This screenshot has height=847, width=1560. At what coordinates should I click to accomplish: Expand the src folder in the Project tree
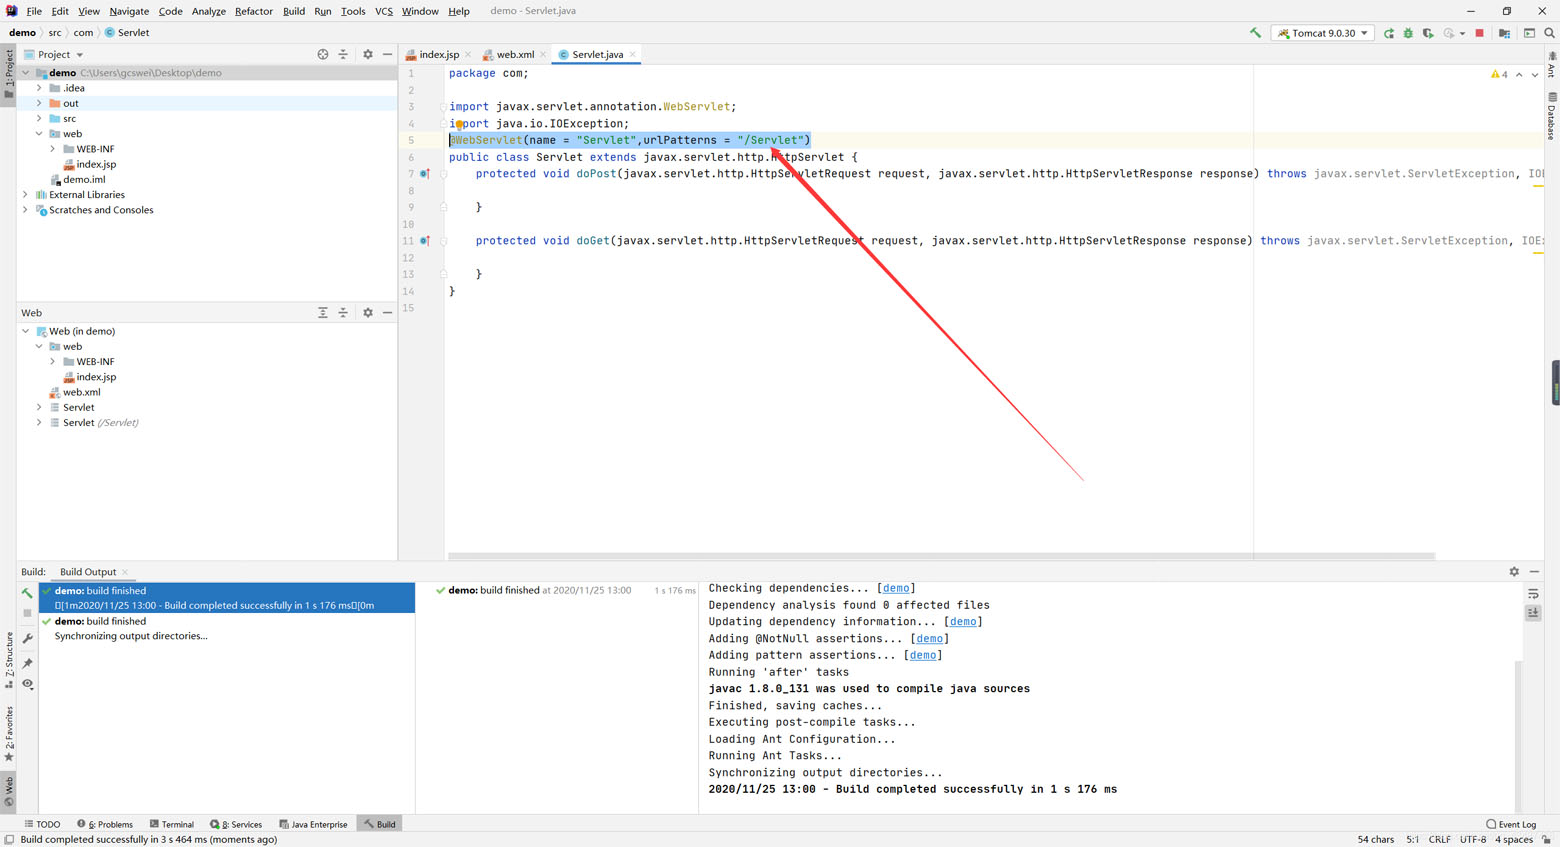pyautogui.click(x=40, y=118)
